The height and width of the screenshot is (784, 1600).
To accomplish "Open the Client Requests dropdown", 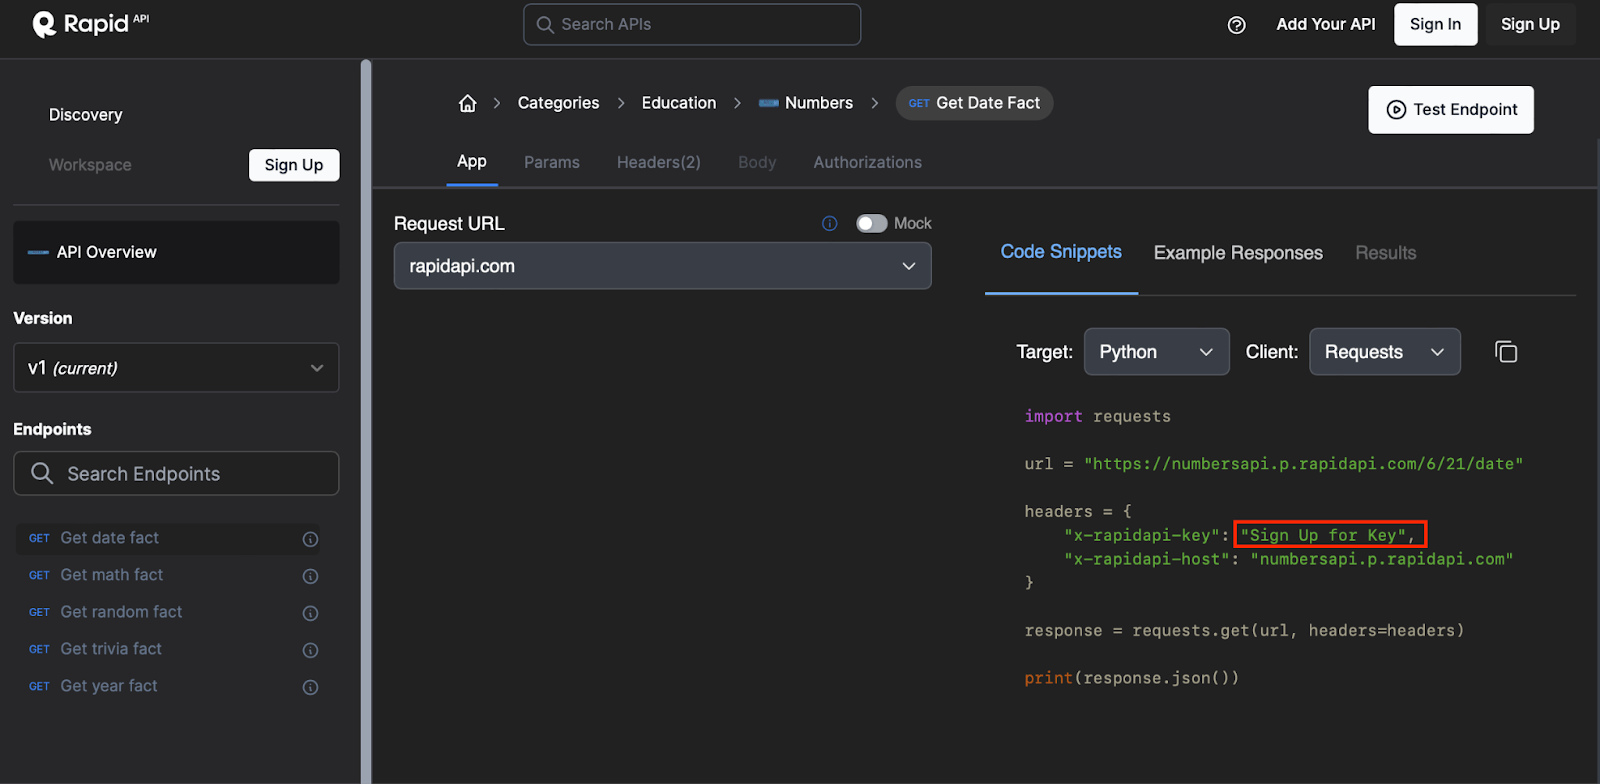I will [1384, 352].
